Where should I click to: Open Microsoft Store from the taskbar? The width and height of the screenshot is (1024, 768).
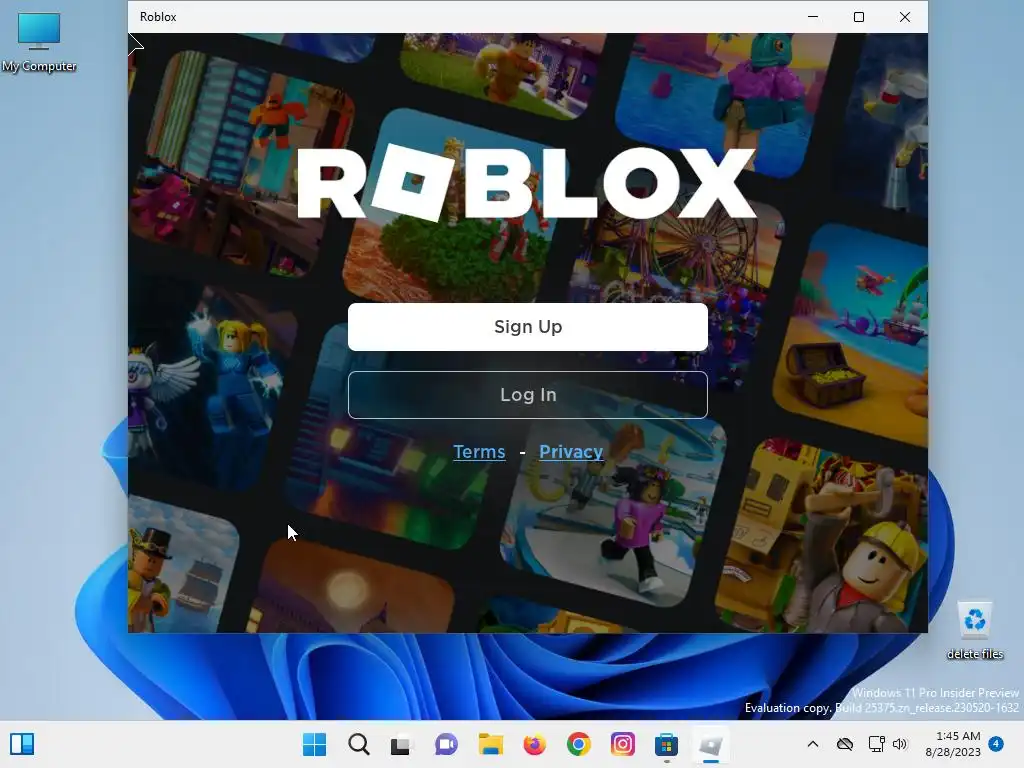point(666,744)
